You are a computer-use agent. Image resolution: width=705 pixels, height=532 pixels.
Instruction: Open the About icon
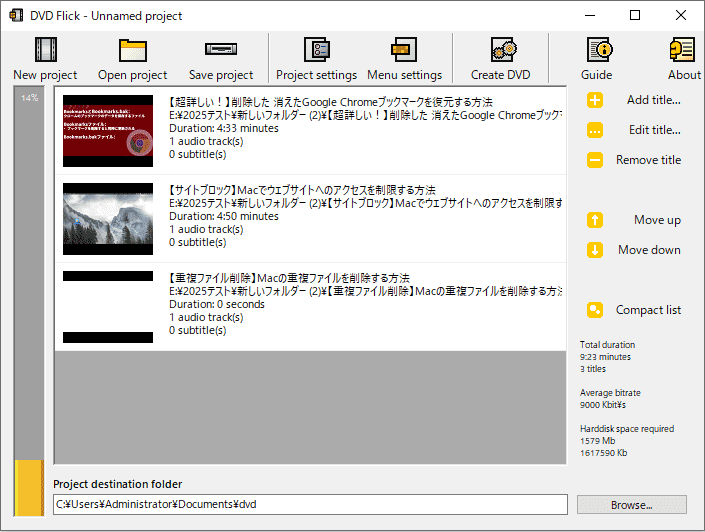pyautogui.click(x=683, y=50)
